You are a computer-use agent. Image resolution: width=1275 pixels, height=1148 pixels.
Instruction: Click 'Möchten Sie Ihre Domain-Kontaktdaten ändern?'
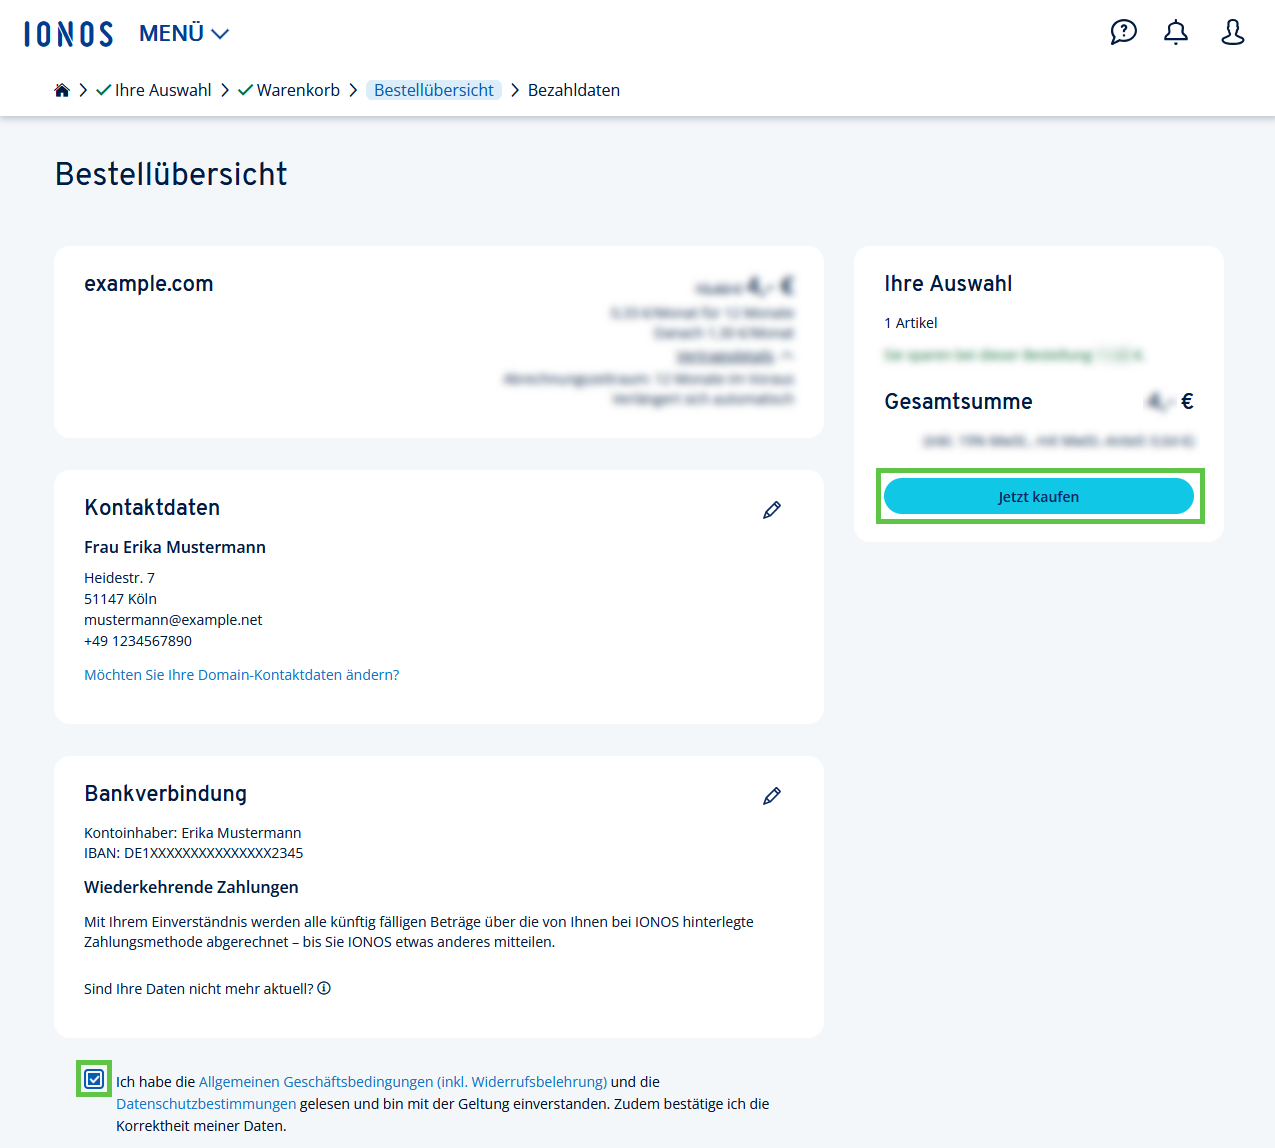coord(241,674)
